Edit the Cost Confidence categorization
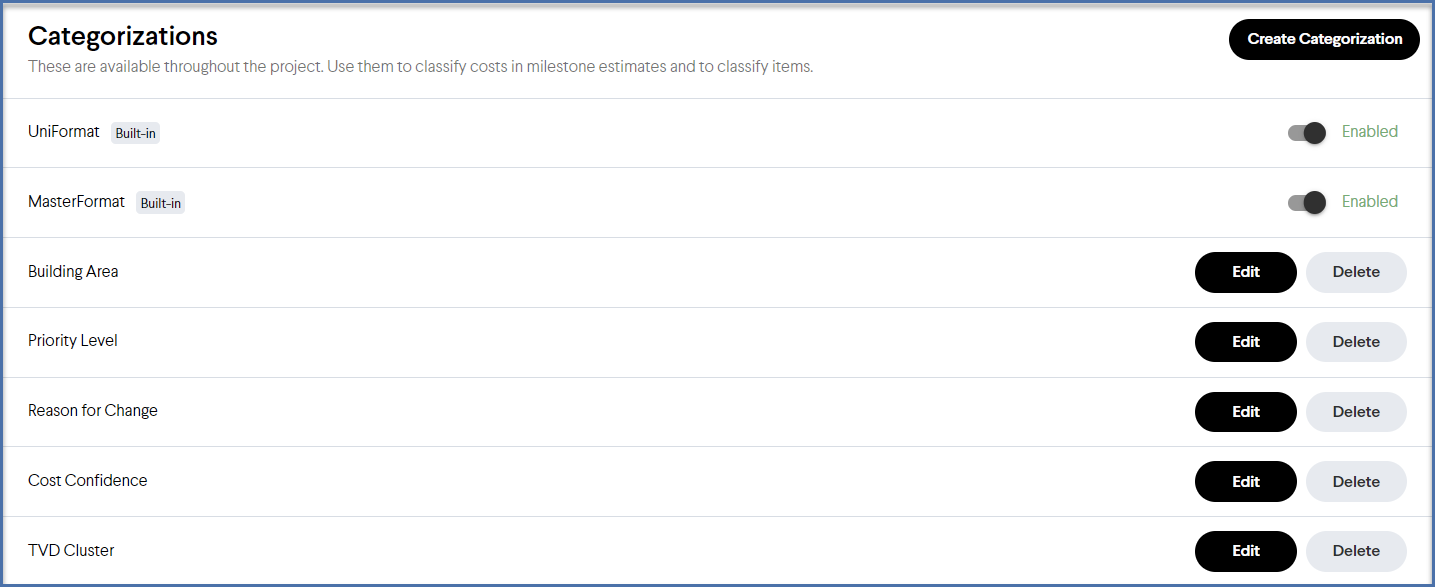This screenshot has width=1435, height=587. coord(1245,481)
